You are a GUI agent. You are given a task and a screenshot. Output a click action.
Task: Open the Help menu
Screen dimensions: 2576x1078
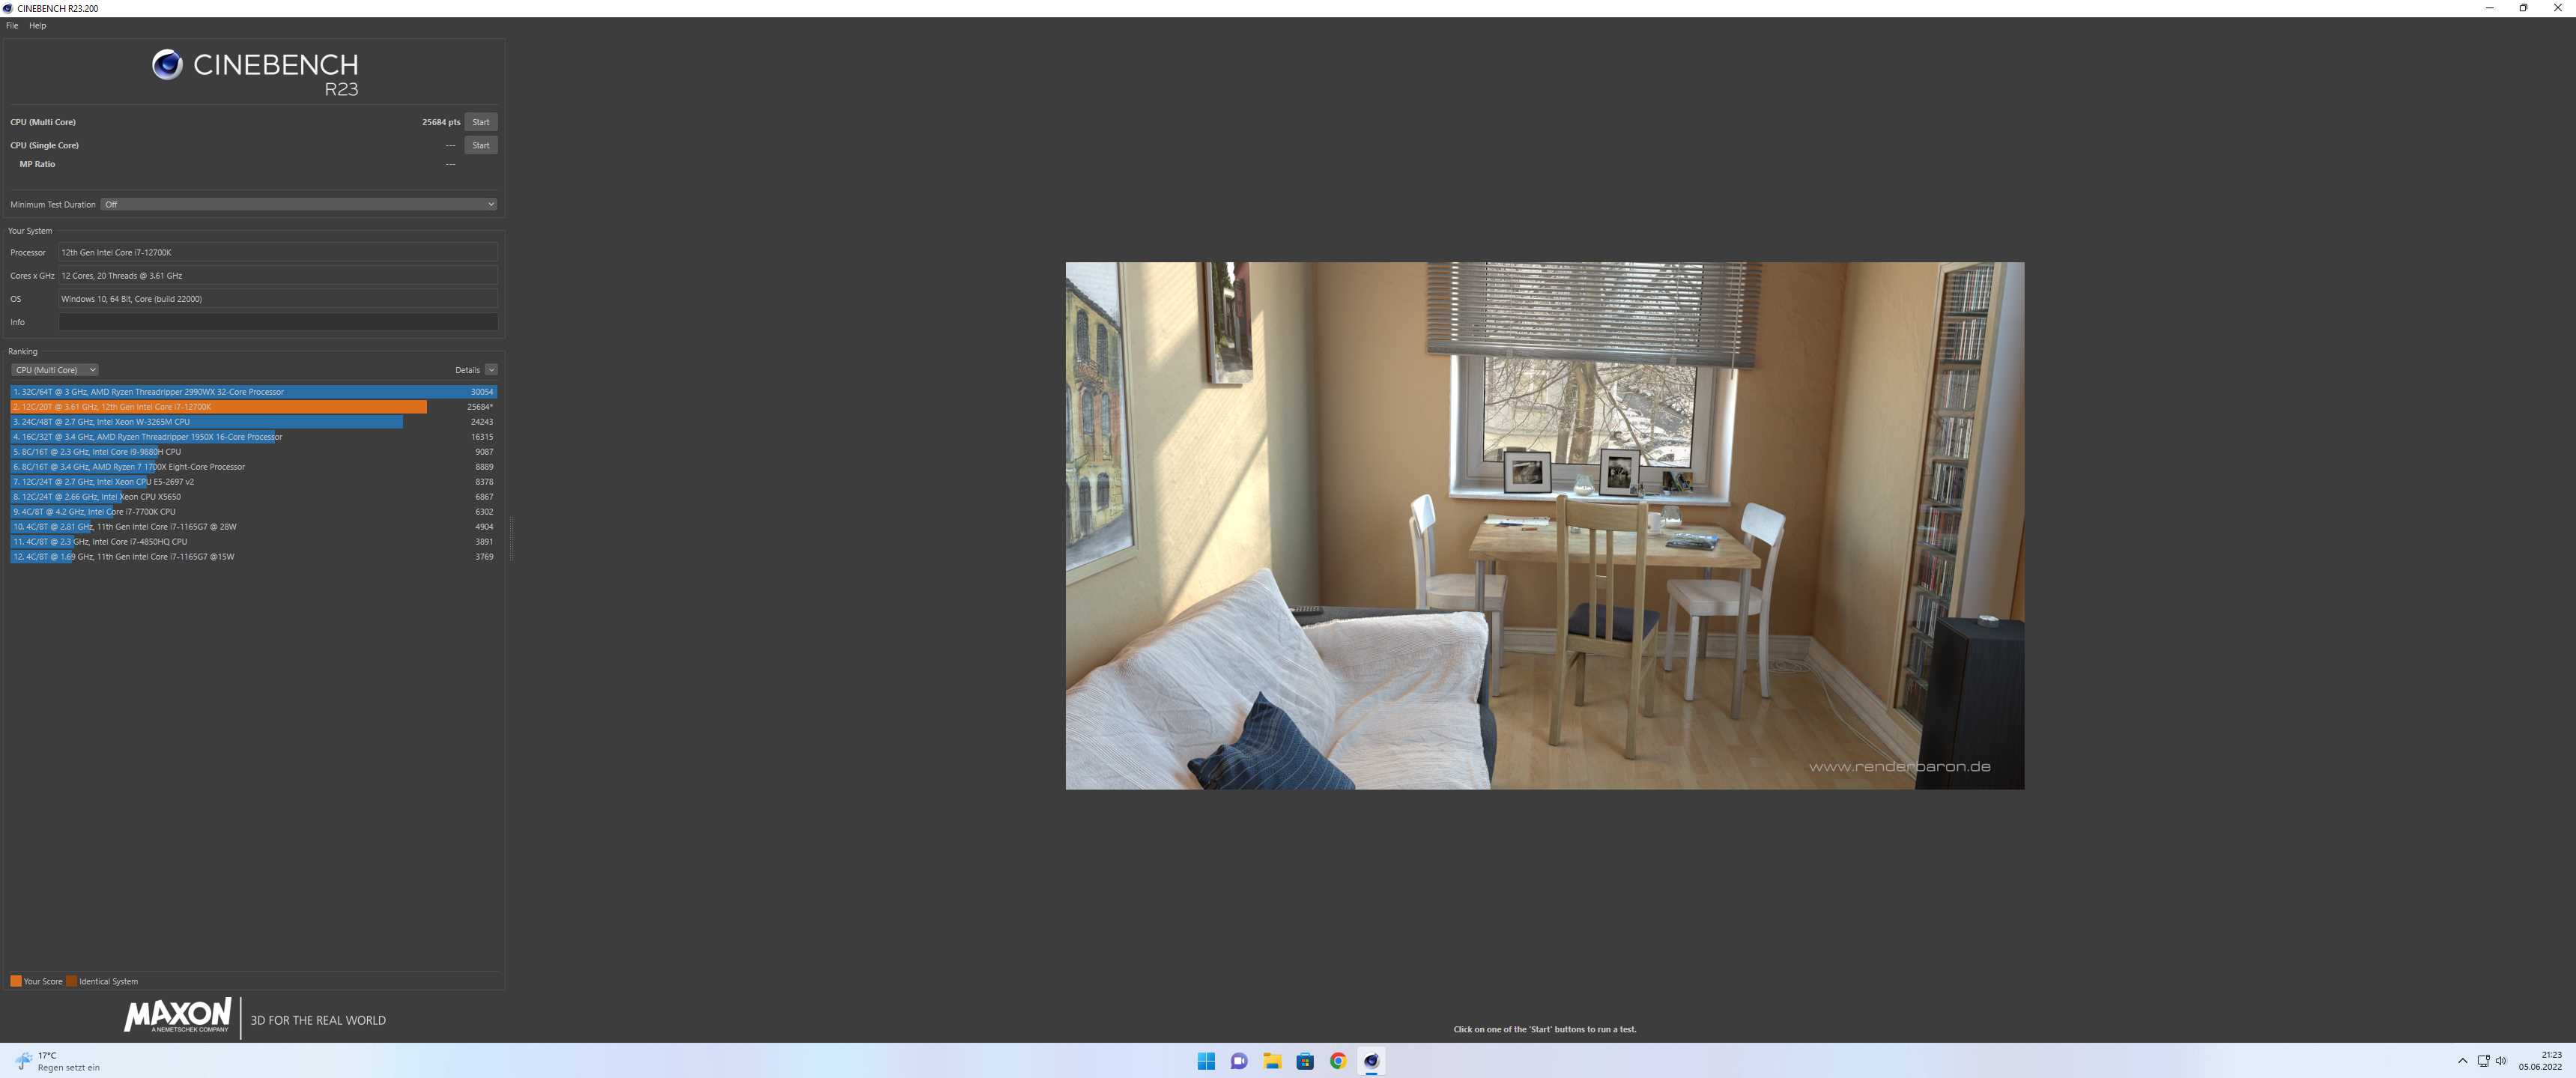[x=37, y=26]
